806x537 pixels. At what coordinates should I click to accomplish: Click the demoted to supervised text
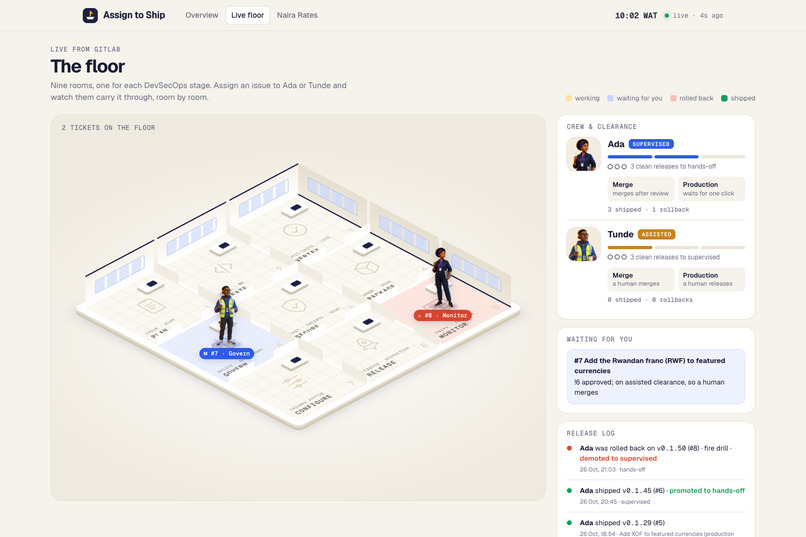point(618,458)
